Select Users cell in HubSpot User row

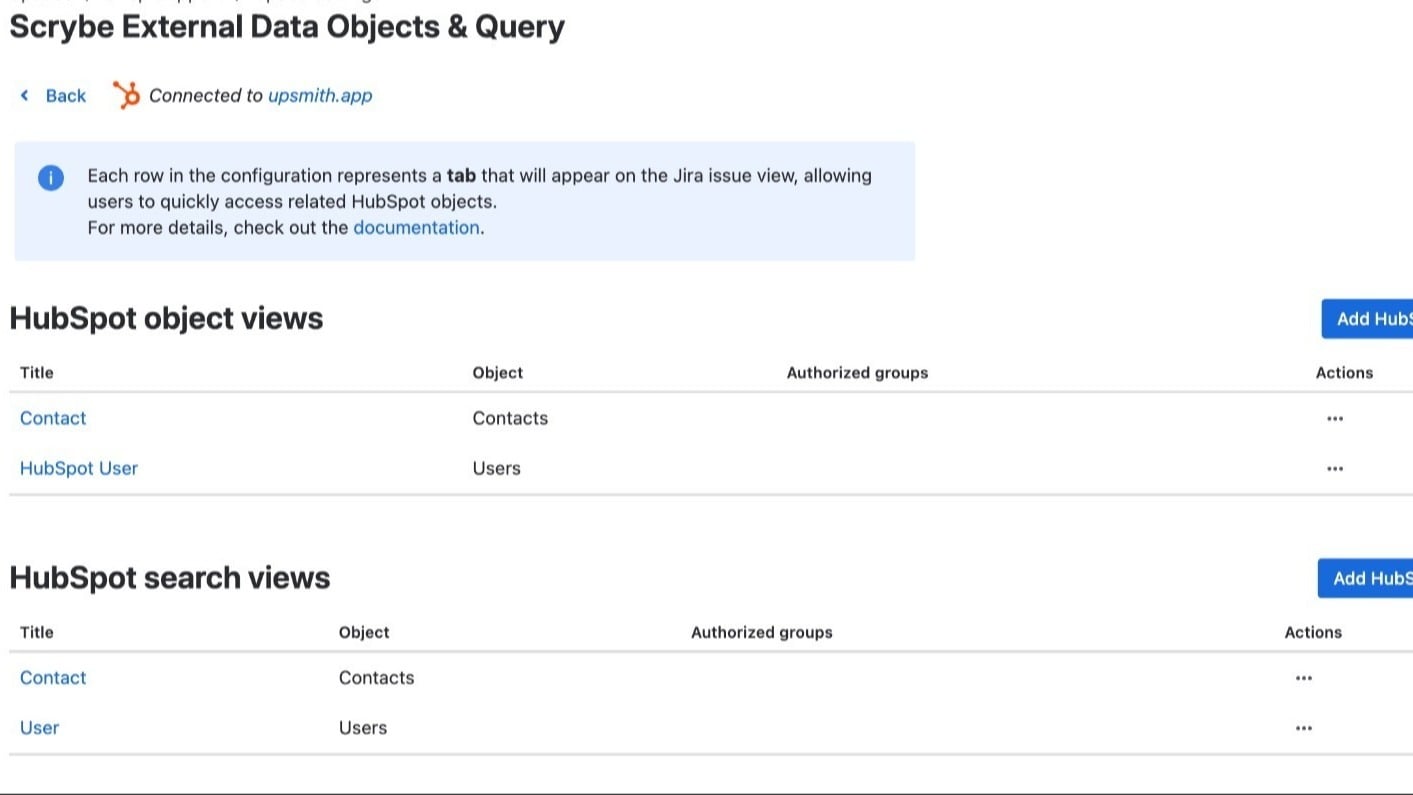click(497, 468)
